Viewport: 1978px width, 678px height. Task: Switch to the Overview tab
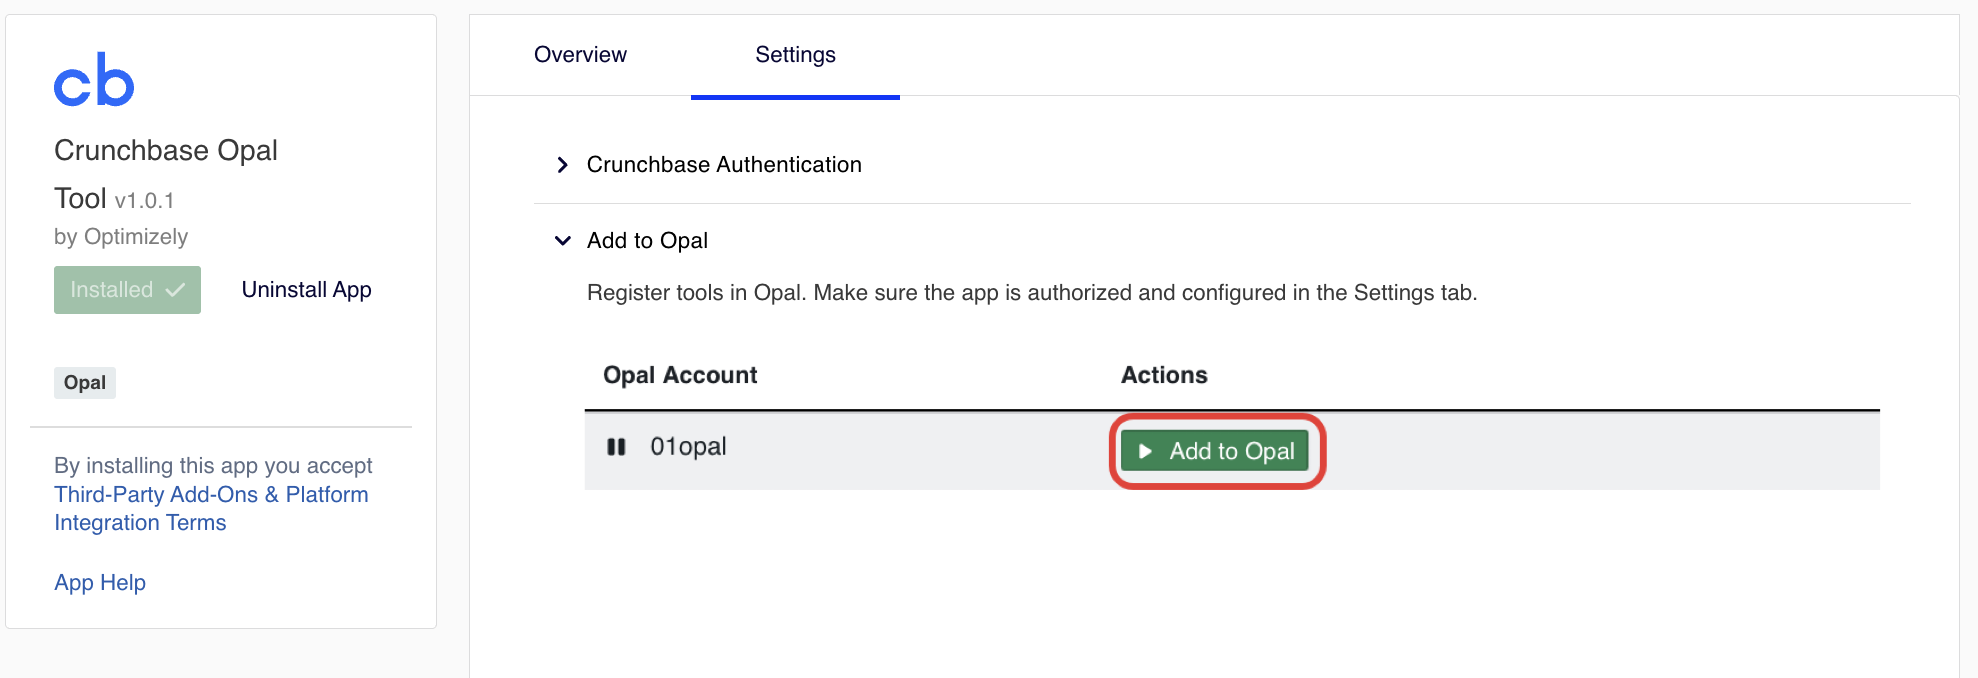580,55
